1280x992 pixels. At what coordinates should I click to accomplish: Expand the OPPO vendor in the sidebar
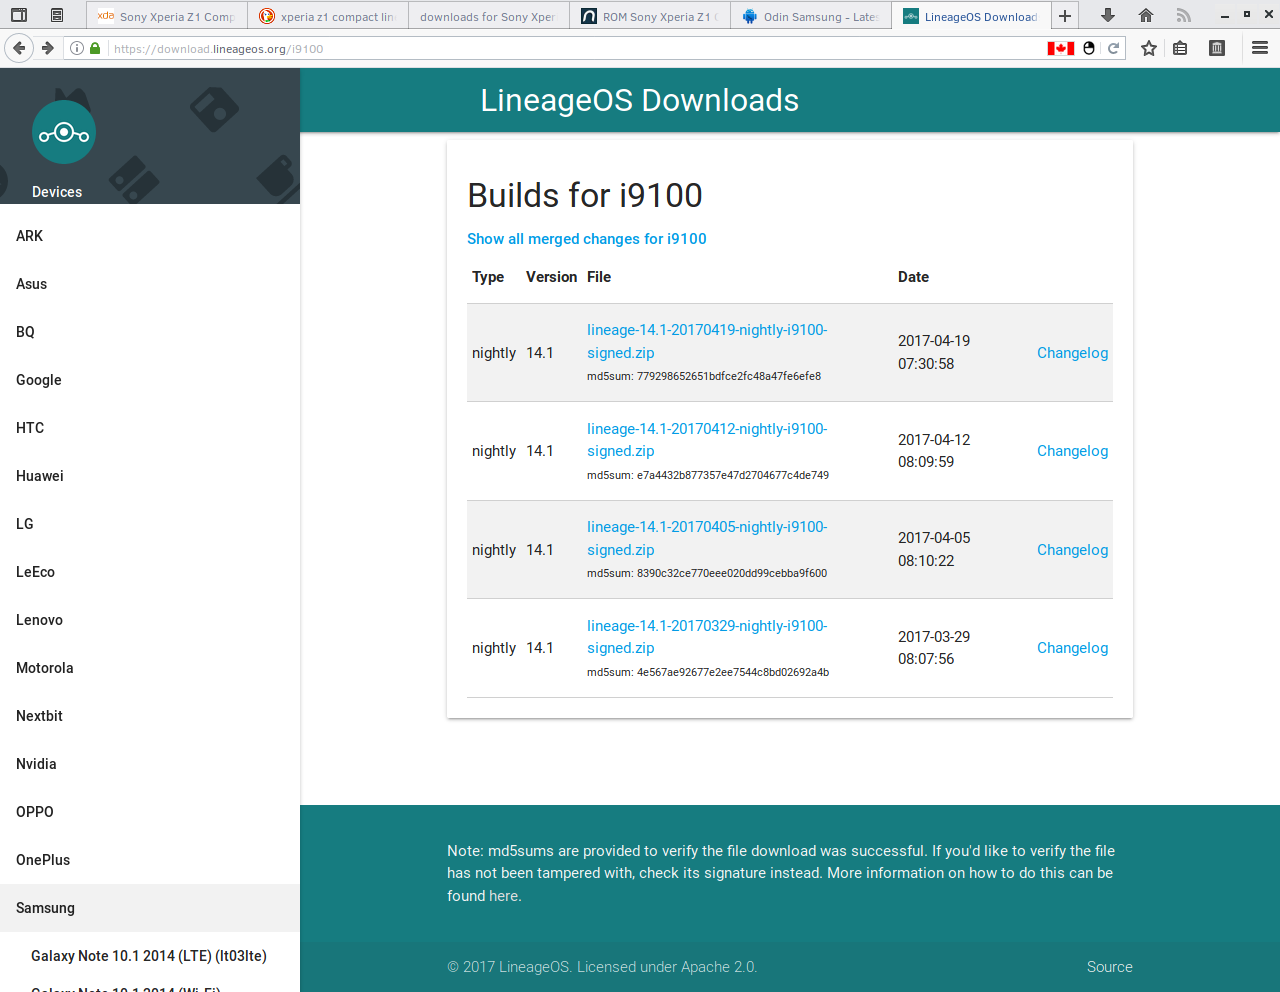point(150,812)
